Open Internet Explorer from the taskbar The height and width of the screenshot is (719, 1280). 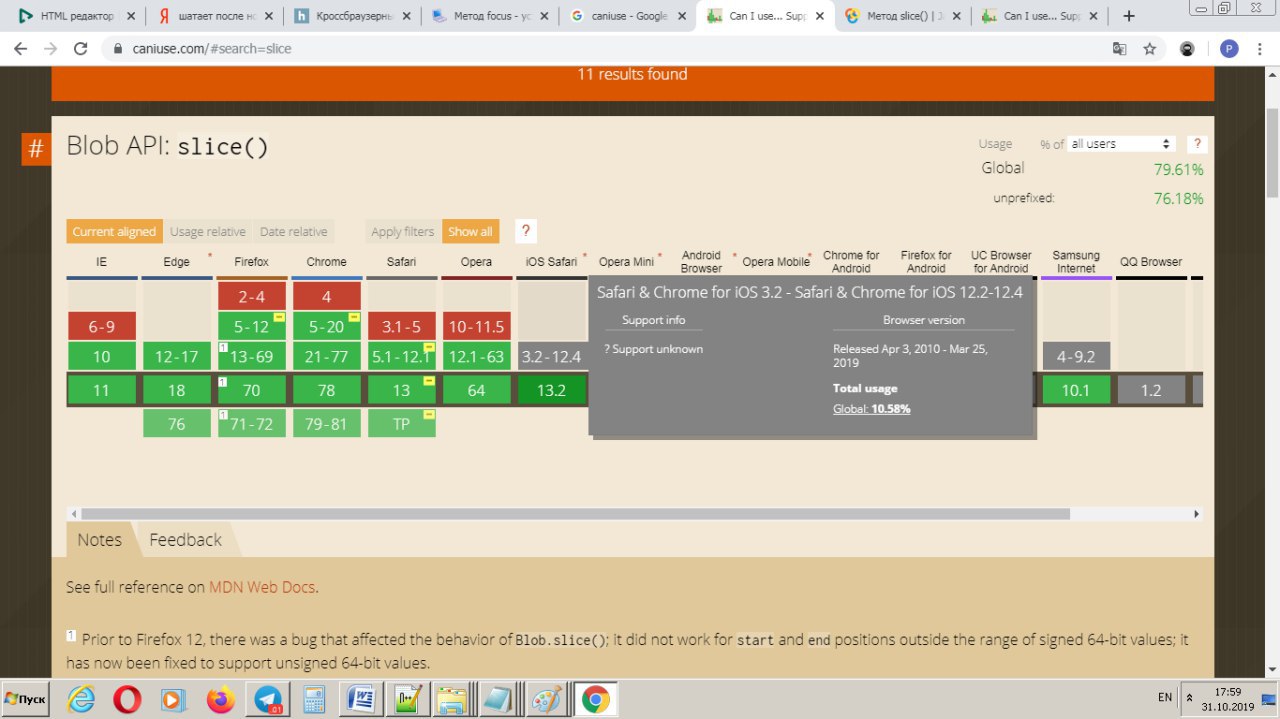[82, 698]
